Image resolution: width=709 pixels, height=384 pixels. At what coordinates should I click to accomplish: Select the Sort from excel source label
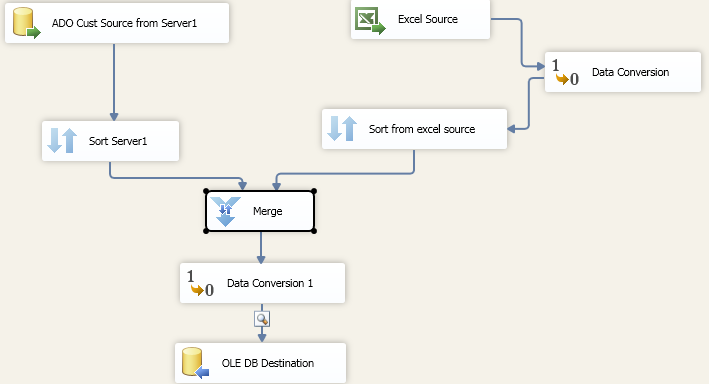[x=422, y=129]
